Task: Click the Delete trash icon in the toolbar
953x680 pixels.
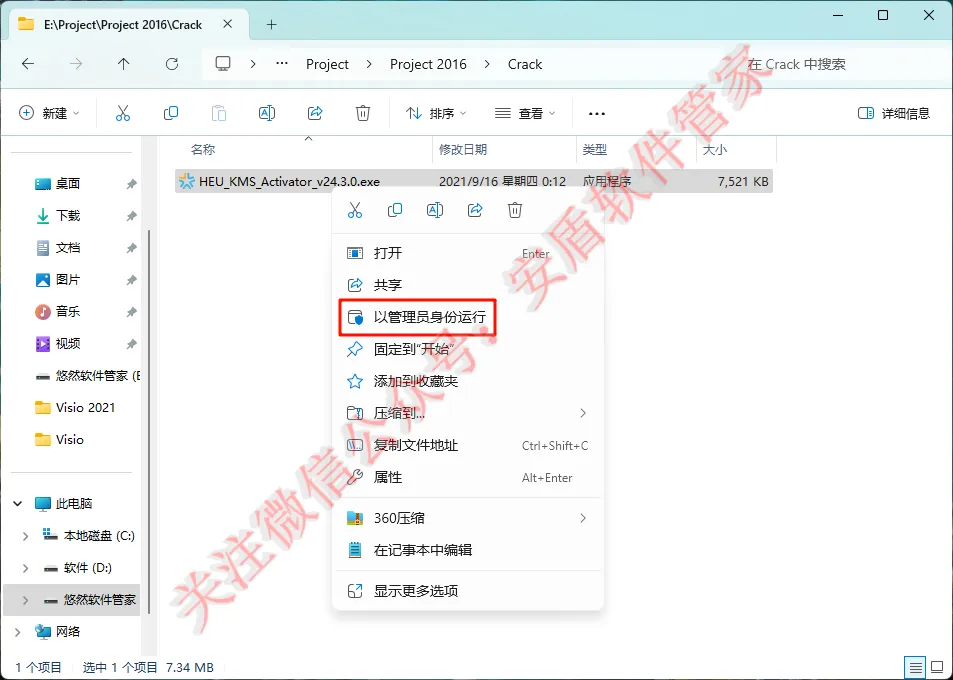Action: tap(363, 113)
